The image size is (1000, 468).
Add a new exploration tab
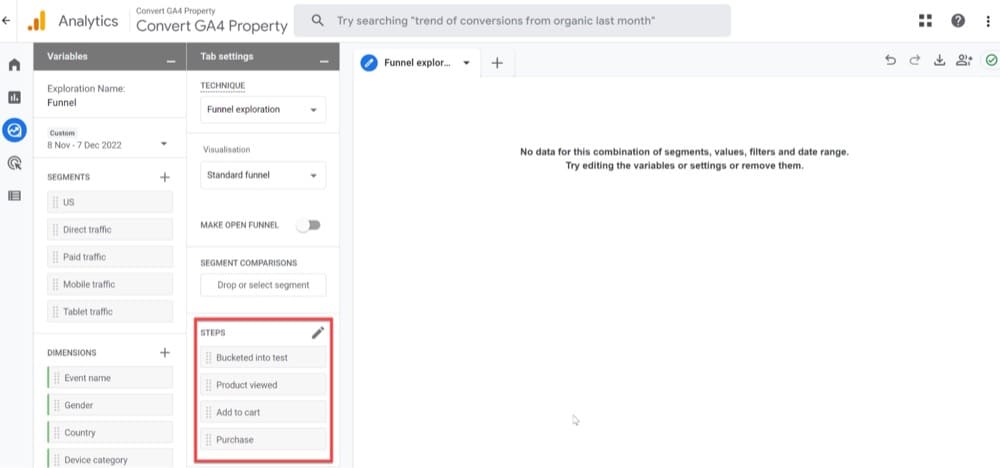click(x=497, y=62)
